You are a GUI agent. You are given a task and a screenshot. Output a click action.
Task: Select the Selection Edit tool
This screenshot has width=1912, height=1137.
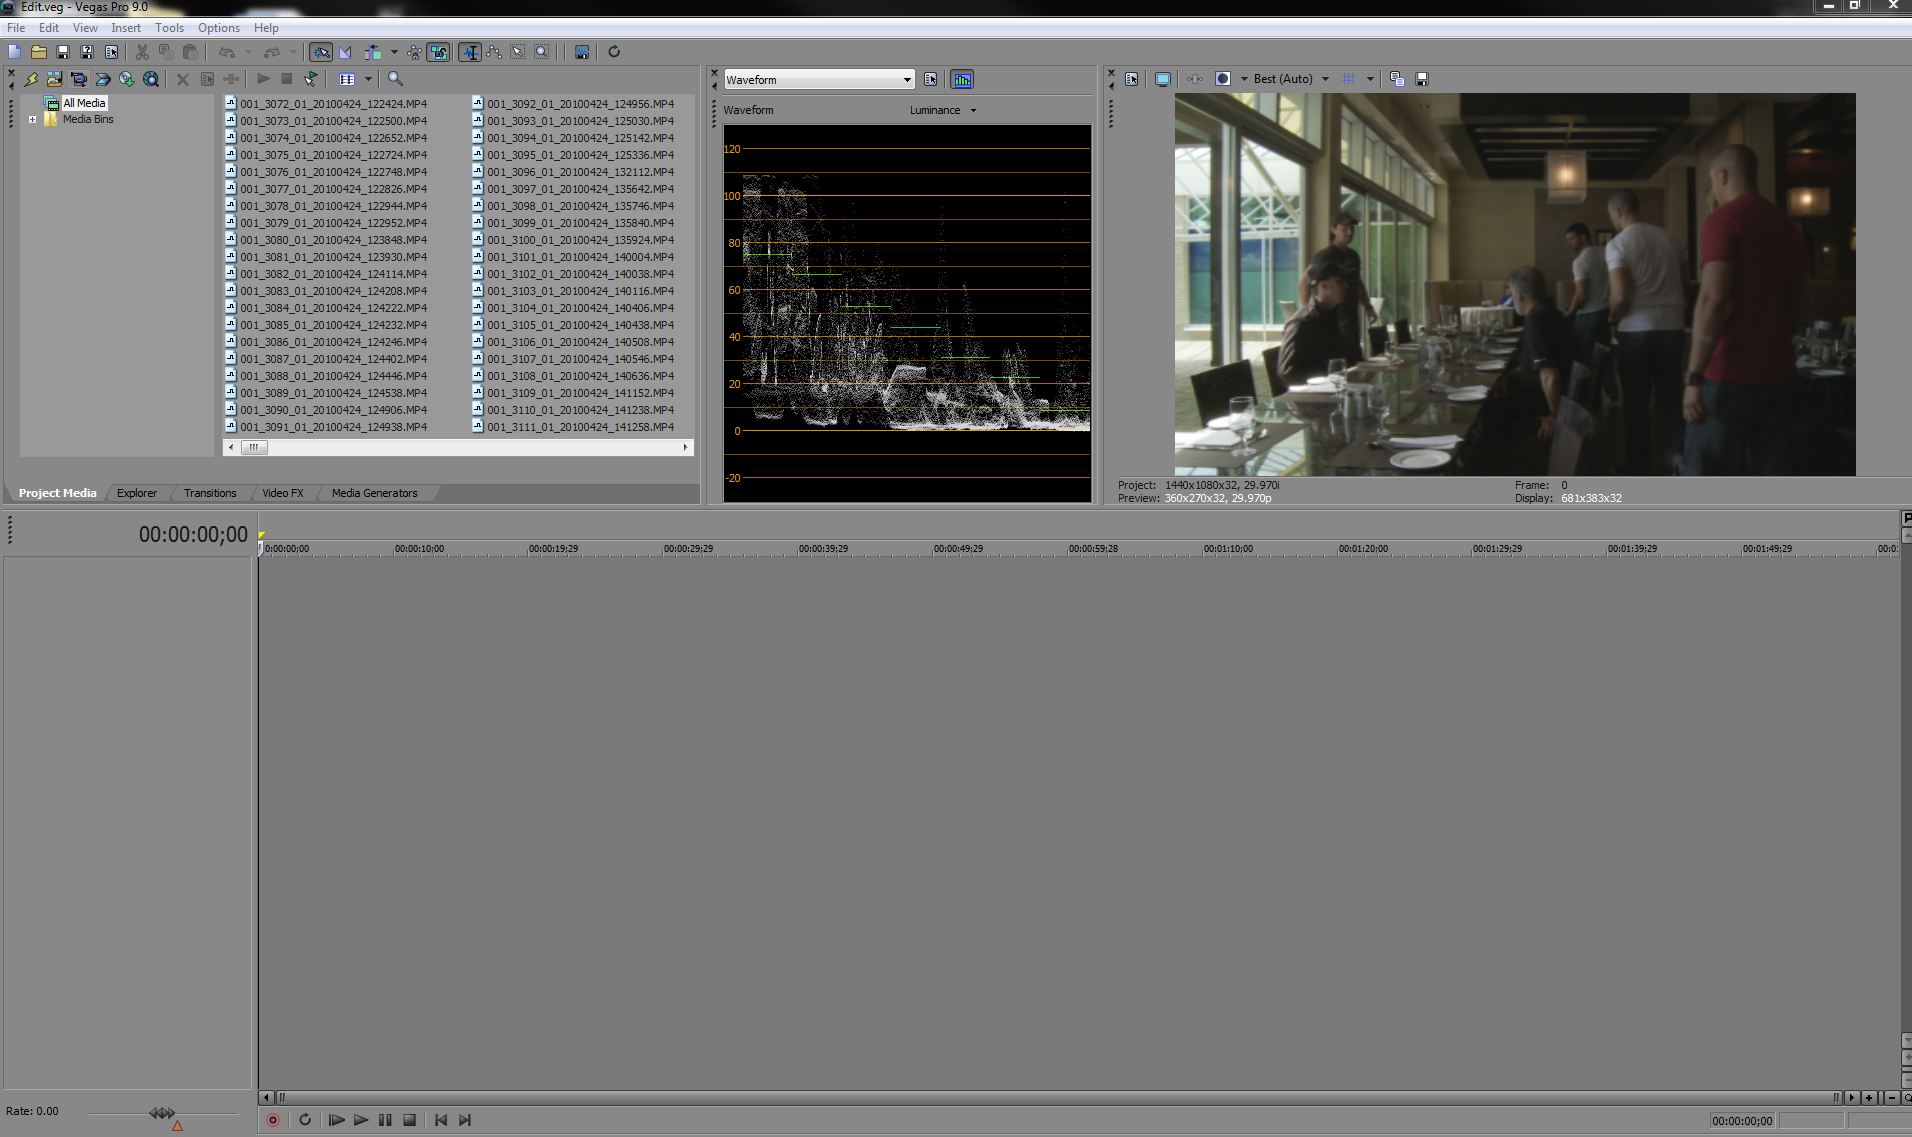coord(517,52)
